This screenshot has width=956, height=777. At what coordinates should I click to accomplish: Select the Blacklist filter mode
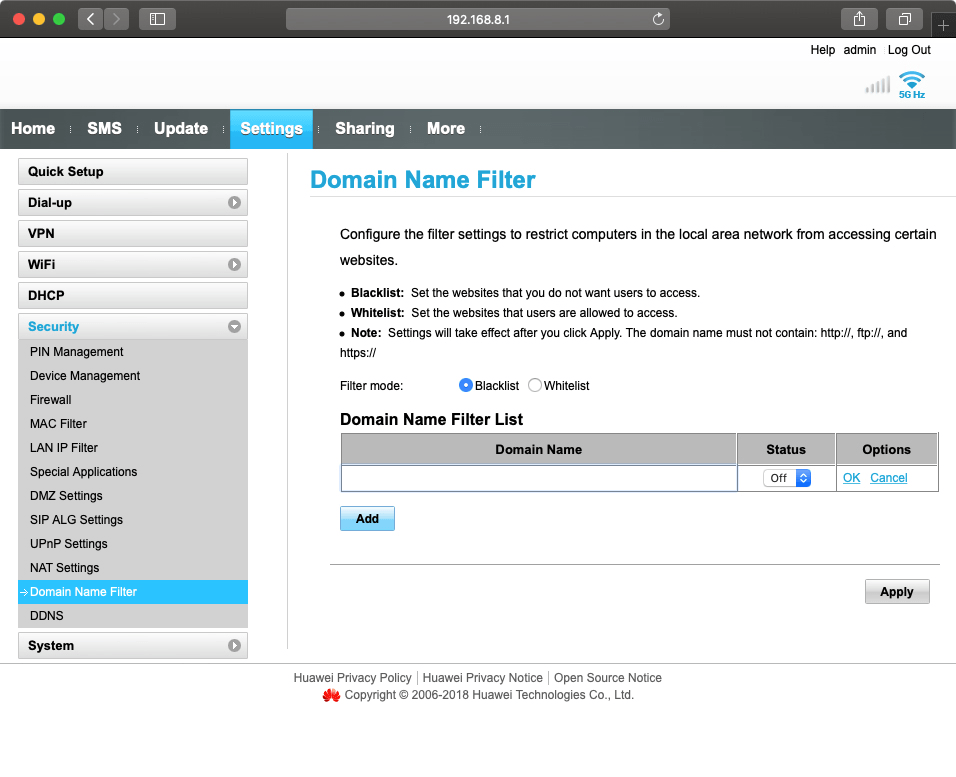(x=466, y=385)
